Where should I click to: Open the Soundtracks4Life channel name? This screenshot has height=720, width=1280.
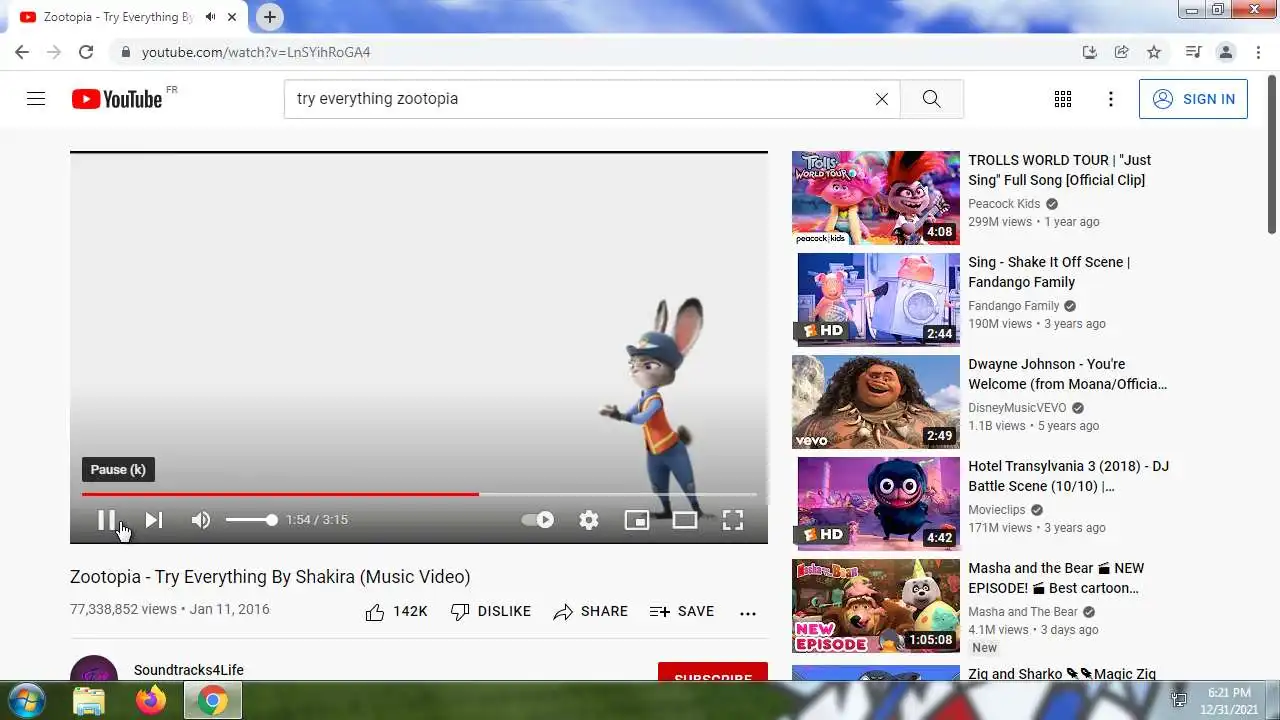(189, 670)
